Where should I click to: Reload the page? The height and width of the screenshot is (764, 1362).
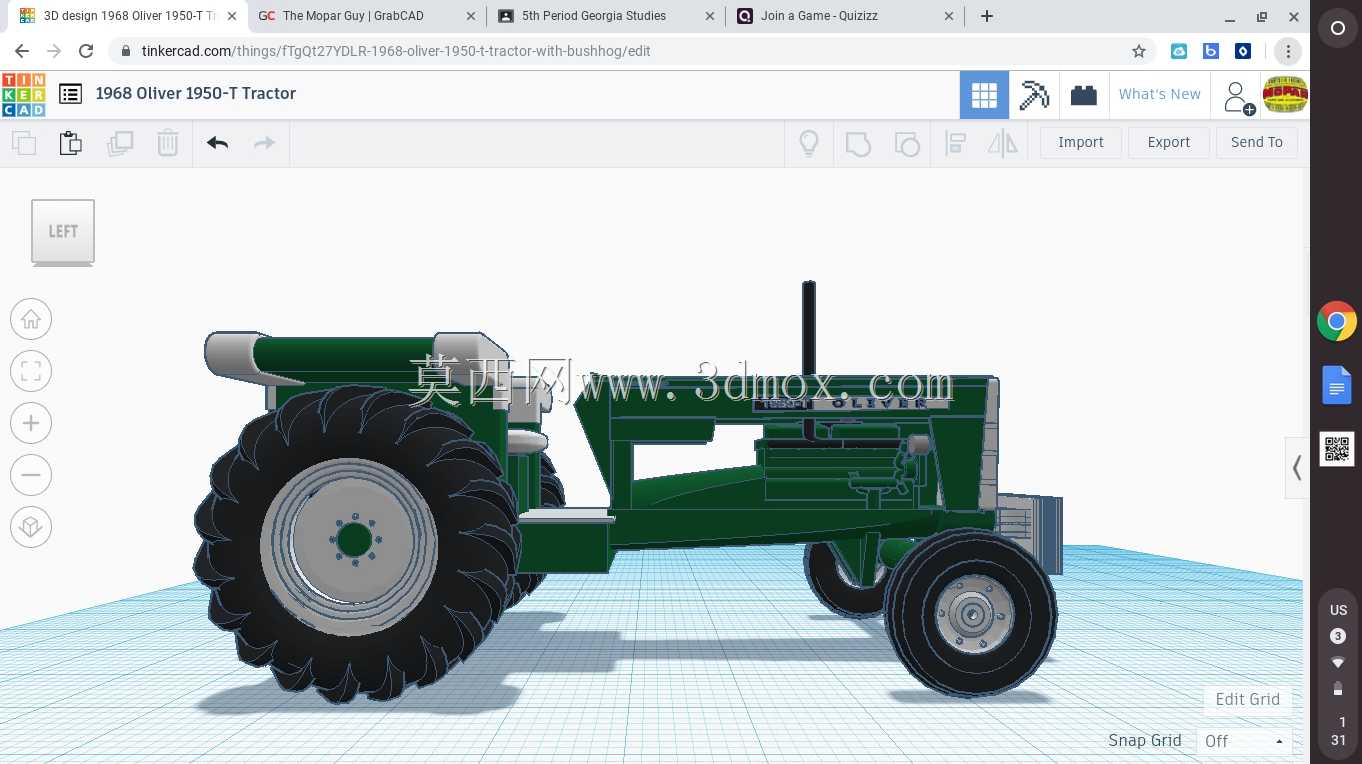(86, 51)
